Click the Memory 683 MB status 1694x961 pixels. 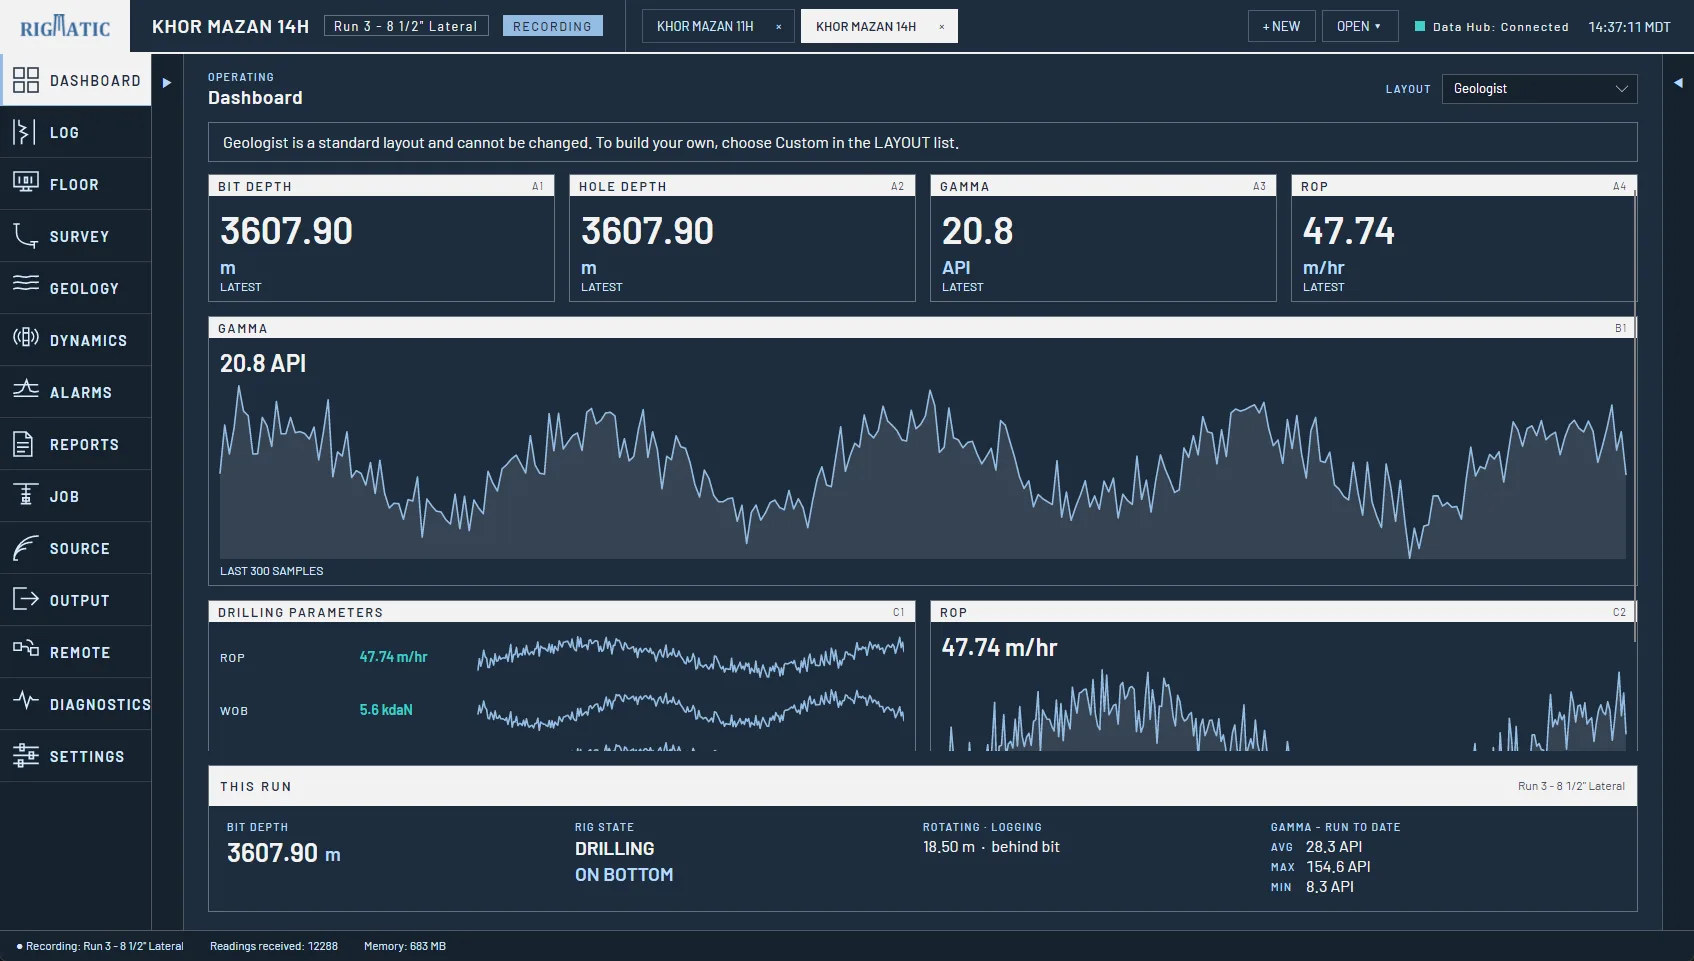click(405, 946)
